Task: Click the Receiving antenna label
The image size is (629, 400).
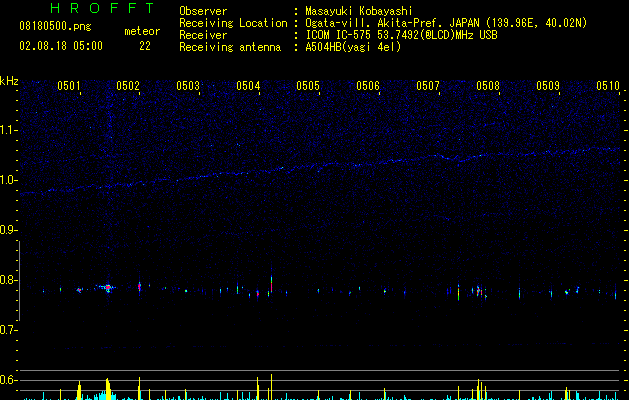Action: [230, 47]
